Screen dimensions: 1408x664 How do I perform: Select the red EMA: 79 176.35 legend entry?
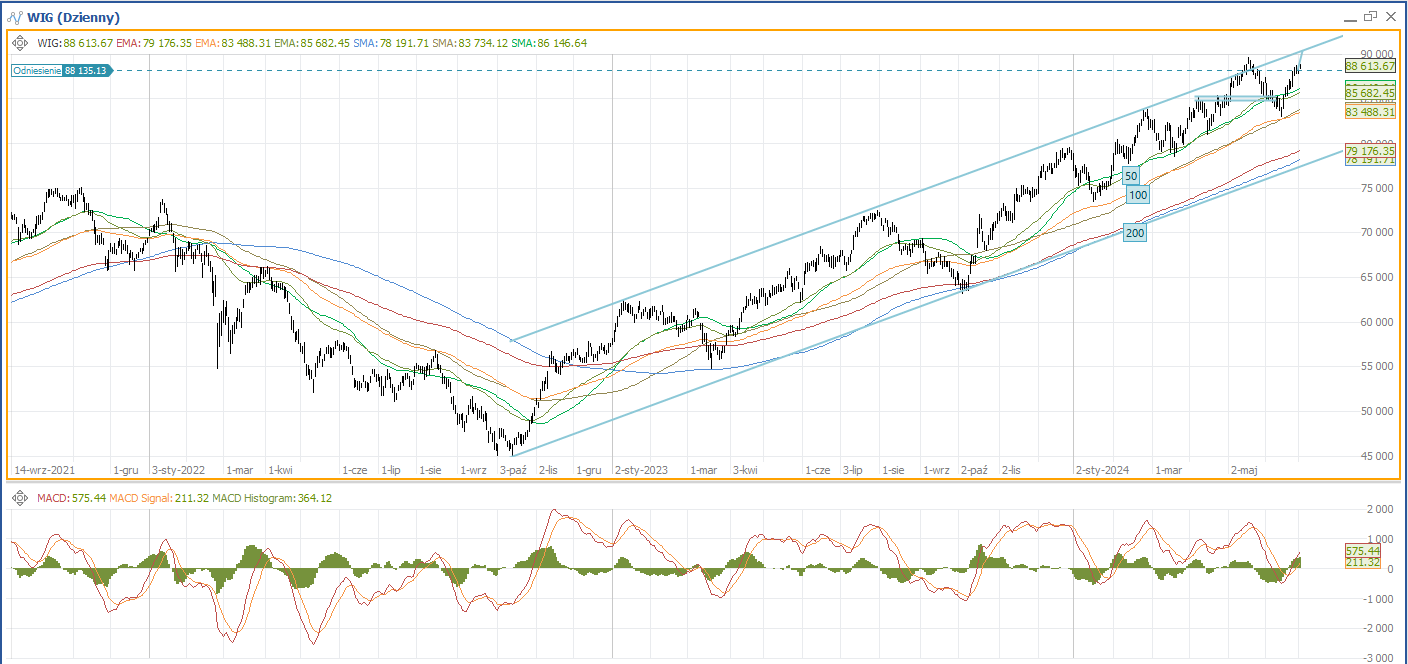(x=153, y=43)
